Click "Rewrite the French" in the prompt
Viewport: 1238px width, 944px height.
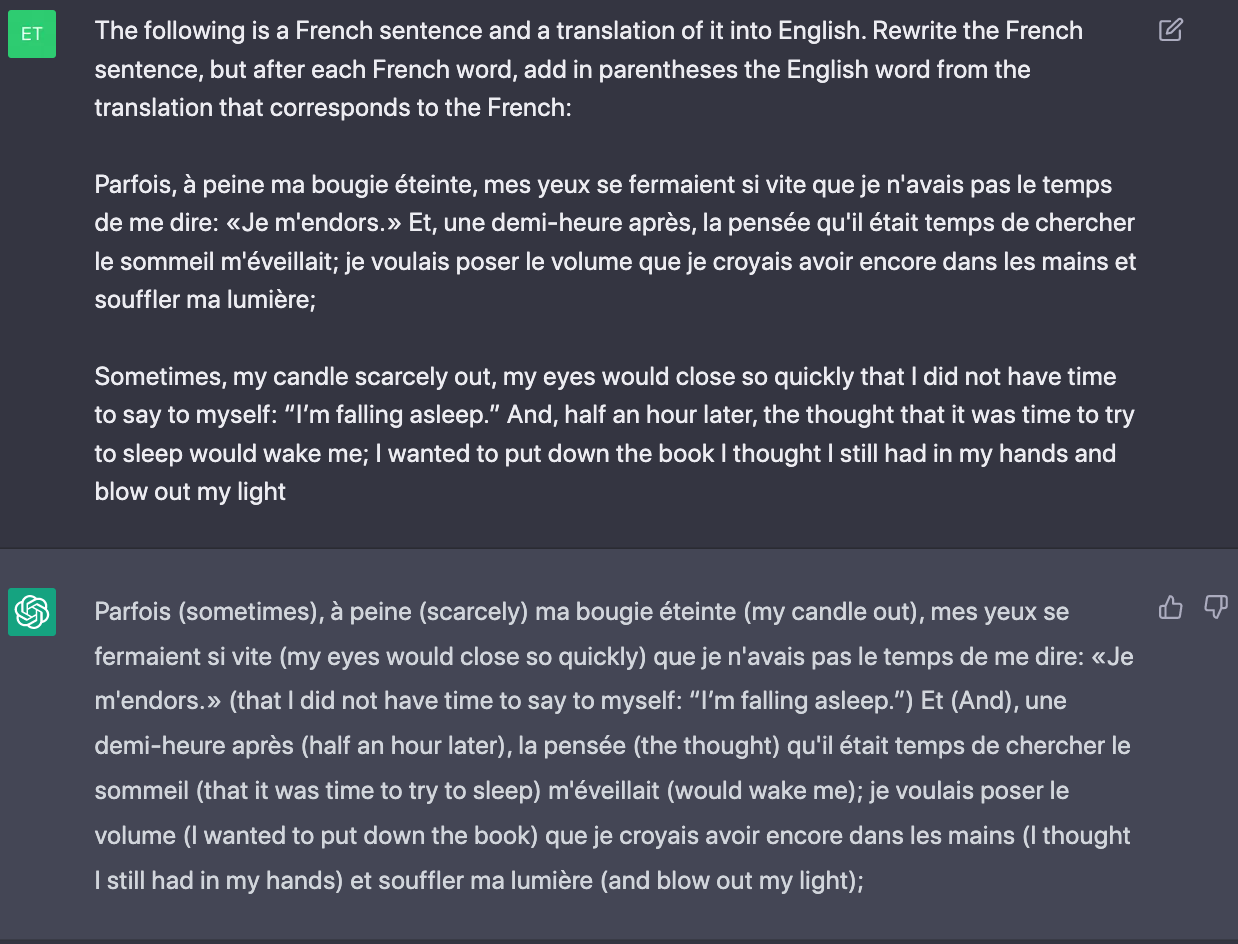pyautogui.click(x=977, y=31)
